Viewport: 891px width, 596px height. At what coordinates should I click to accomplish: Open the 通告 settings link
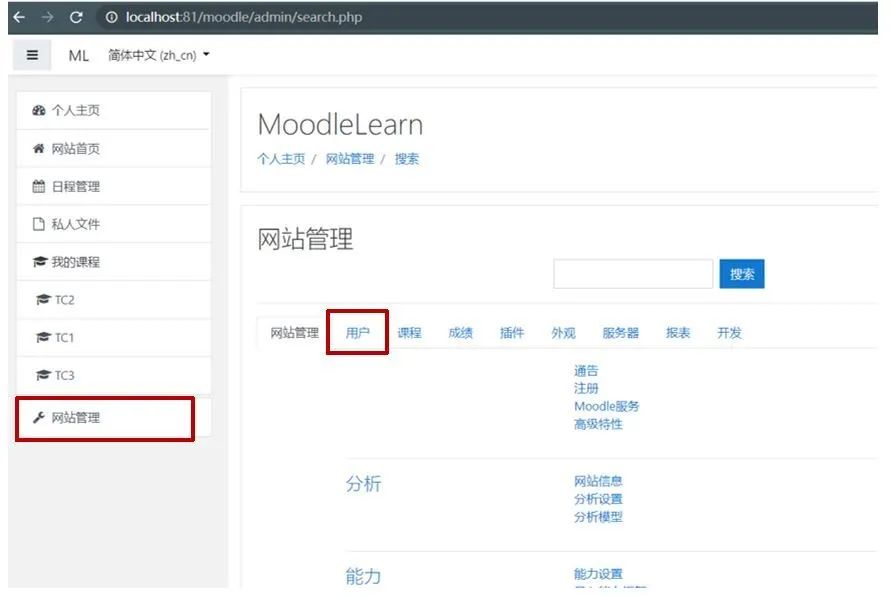click(x=586, y=371)
